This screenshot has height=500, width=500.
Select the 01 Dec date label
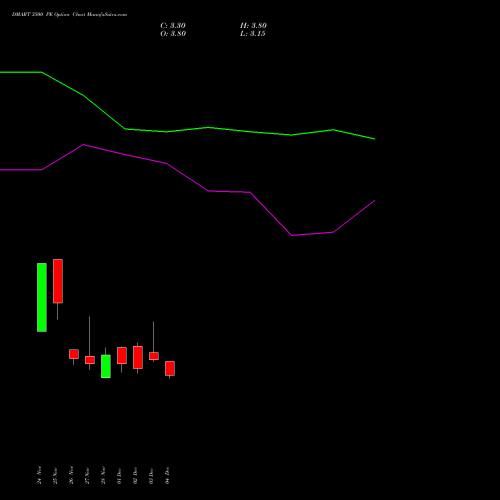tap(119, 476)
